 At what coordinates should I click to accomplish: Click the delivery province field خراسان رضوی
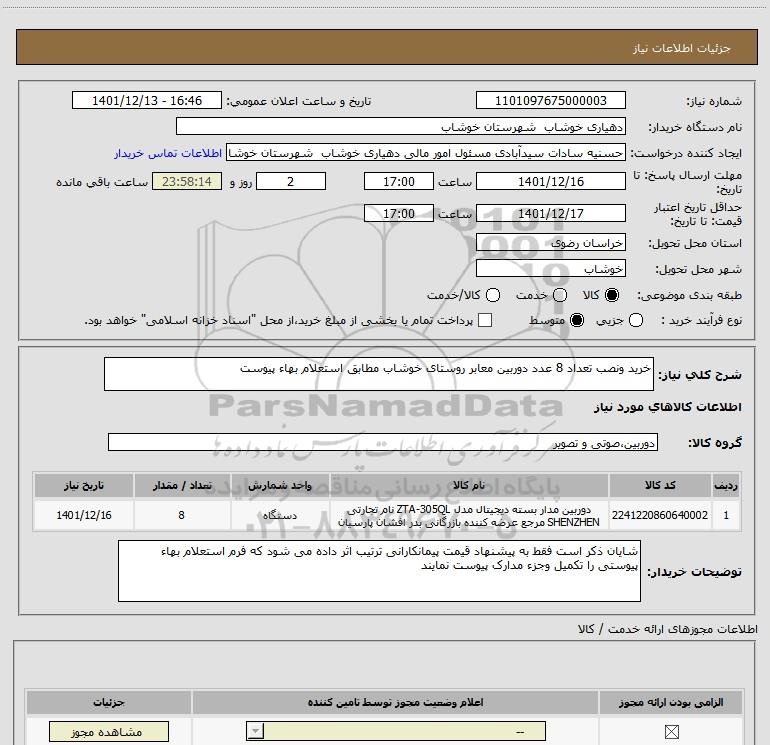click(x=550, y=243)
